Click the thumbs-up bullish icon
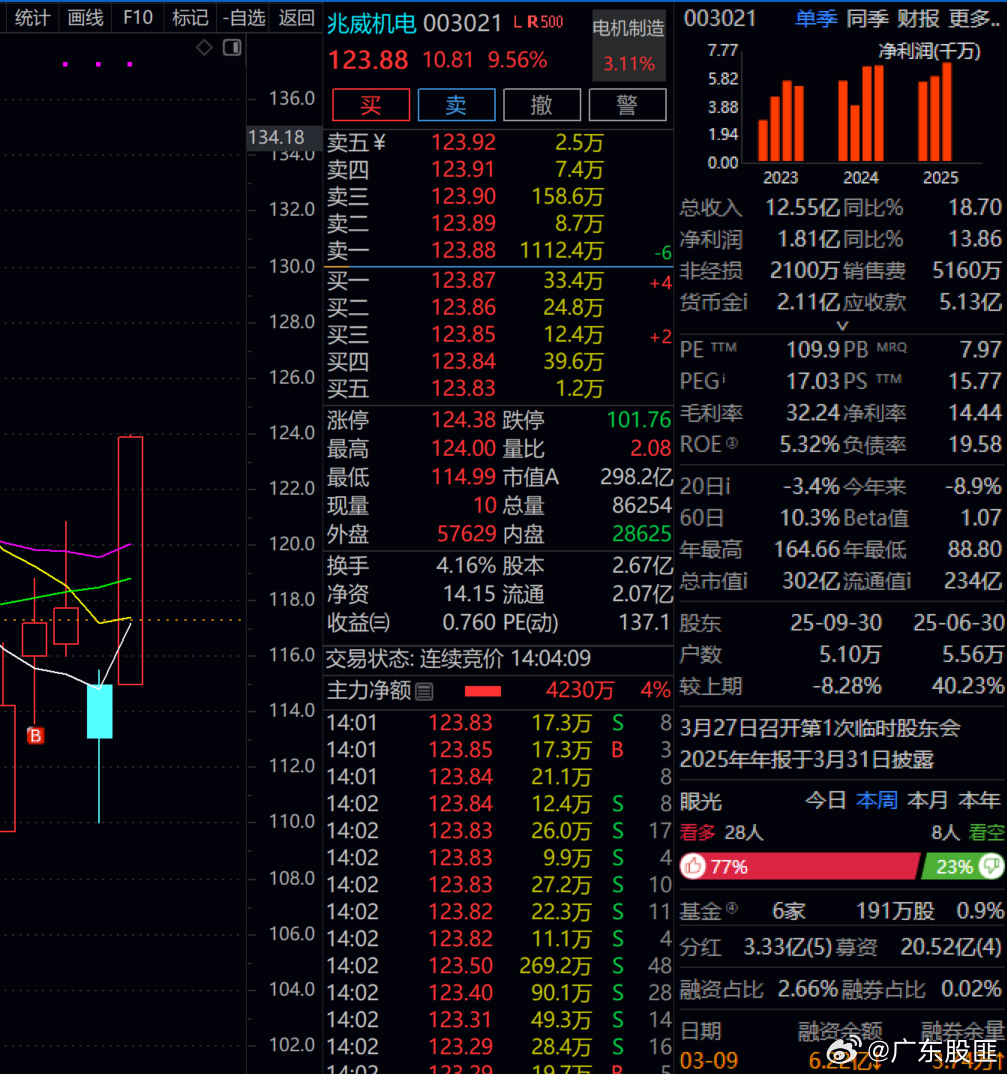This screenshot has width=1007, height=1074. tap(693, 866)
